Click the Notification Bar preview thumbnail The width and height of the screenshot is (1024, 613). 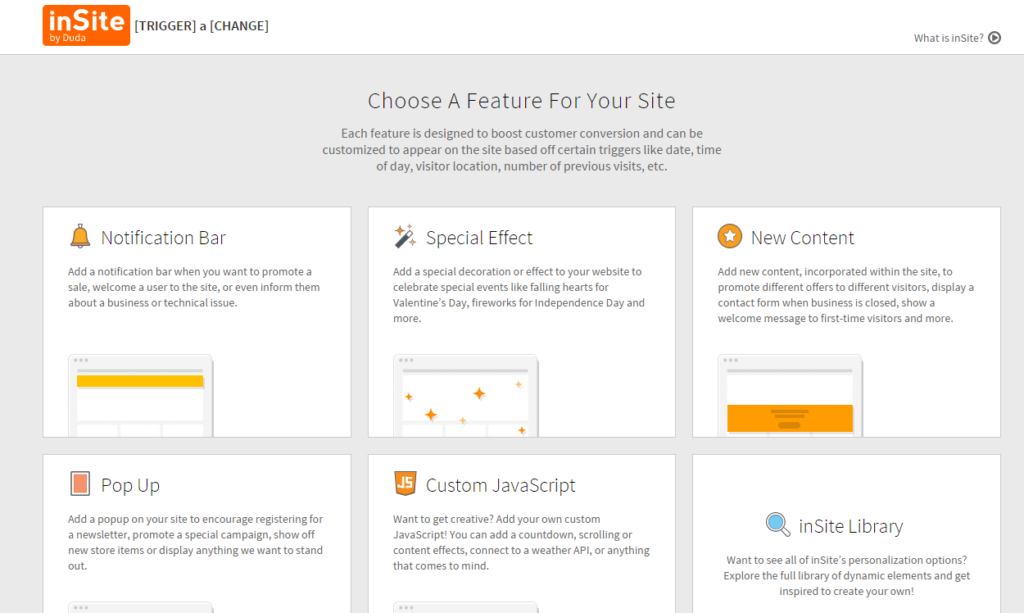pos(140,396)
